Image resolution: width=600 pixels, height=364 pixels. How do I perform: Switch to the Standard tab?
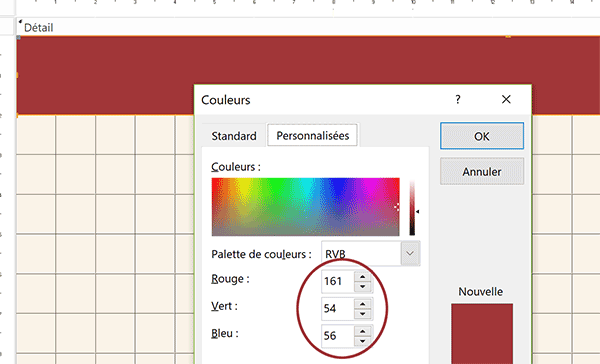tap(234, 136)
